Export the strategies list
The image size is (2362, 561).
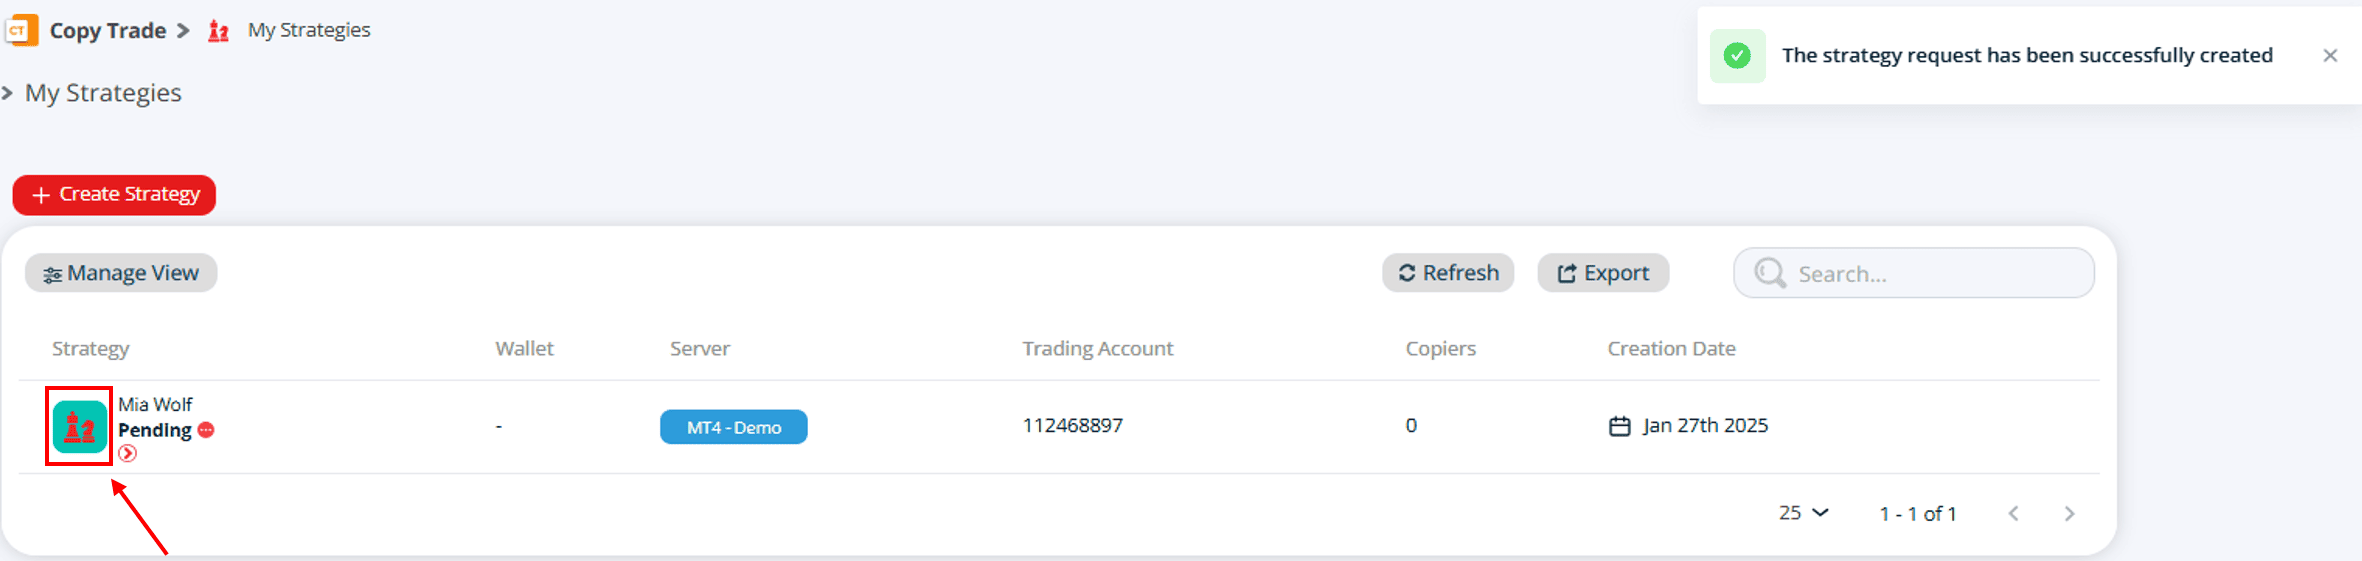(1603, 273)
